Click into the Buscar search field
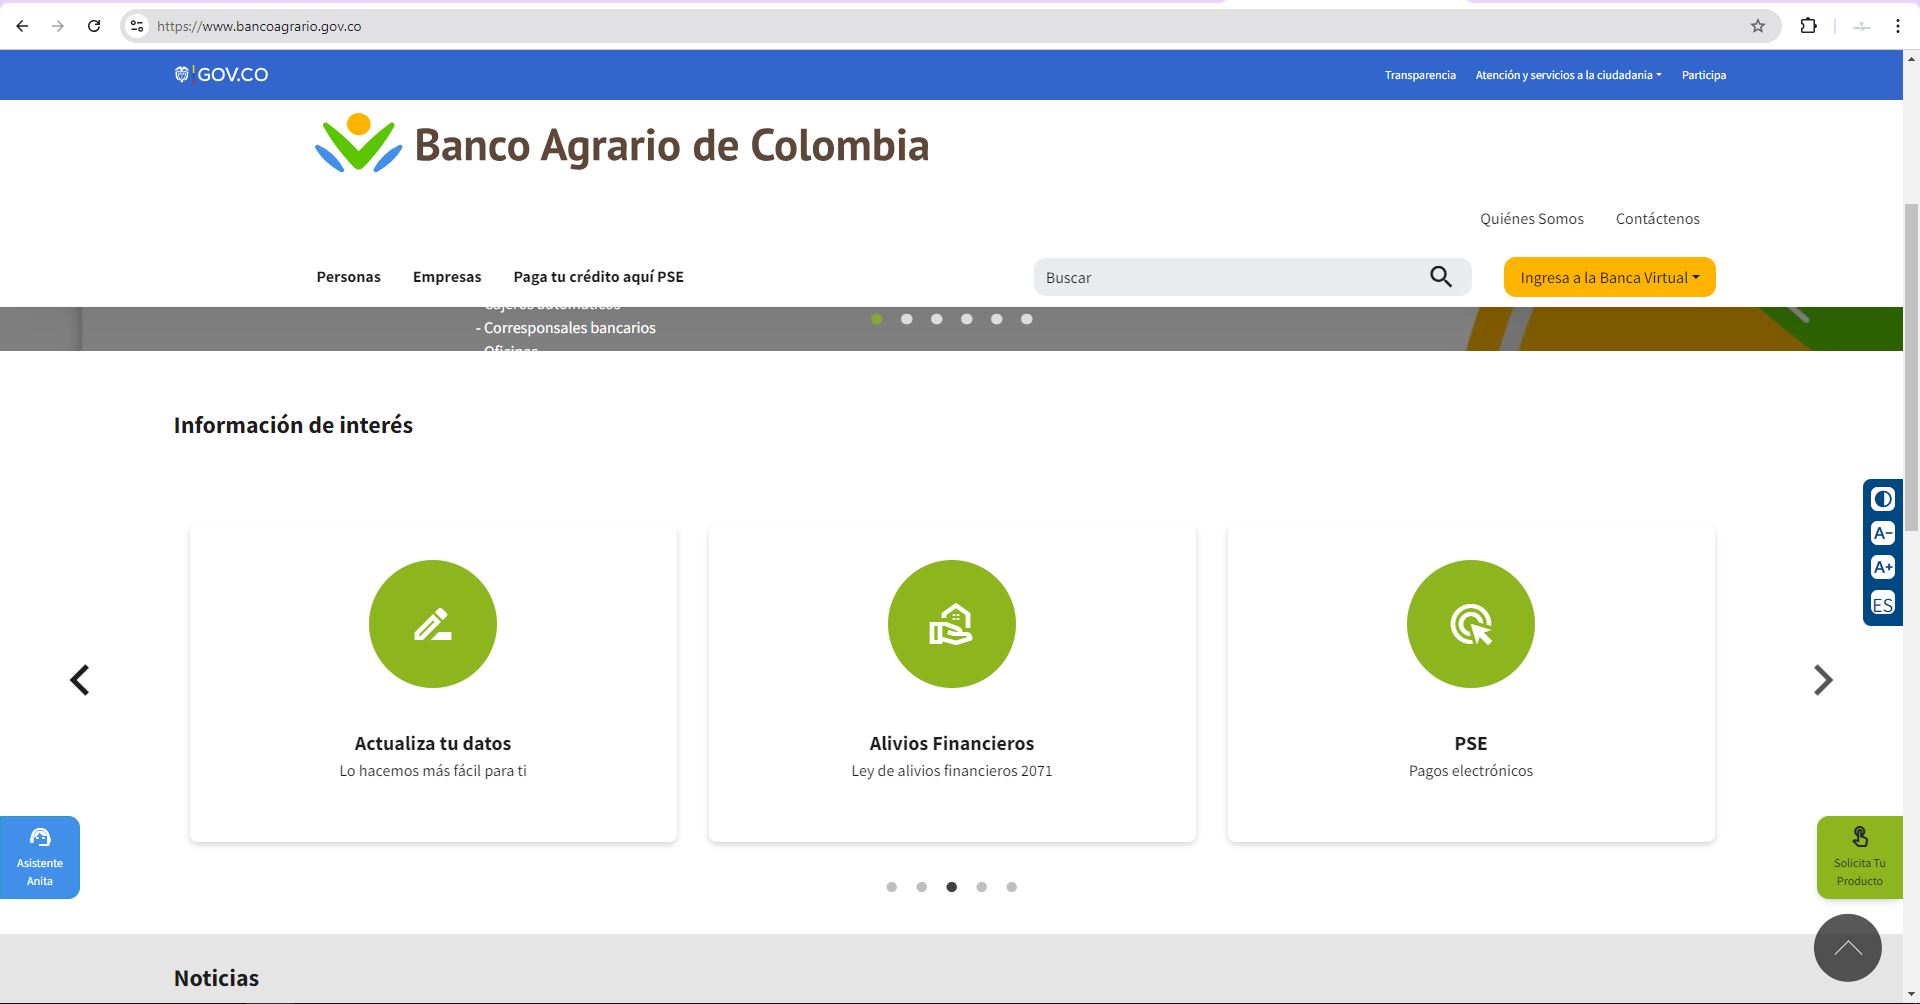 [x=1230, y=278]
